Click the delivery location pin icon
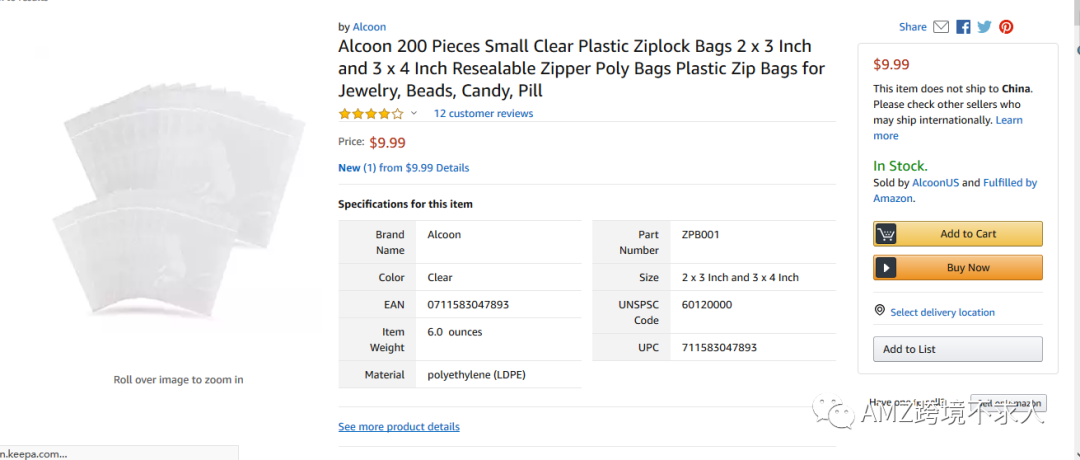Viewport: 1080px width, 460px height. [880, 311]
